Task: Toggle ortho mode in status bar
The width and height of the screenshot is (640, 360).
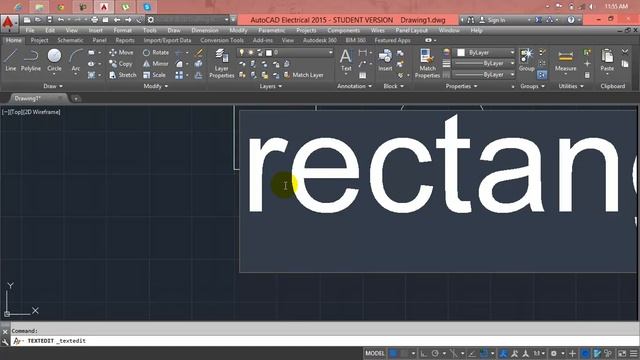Action: tap(424, 353)
